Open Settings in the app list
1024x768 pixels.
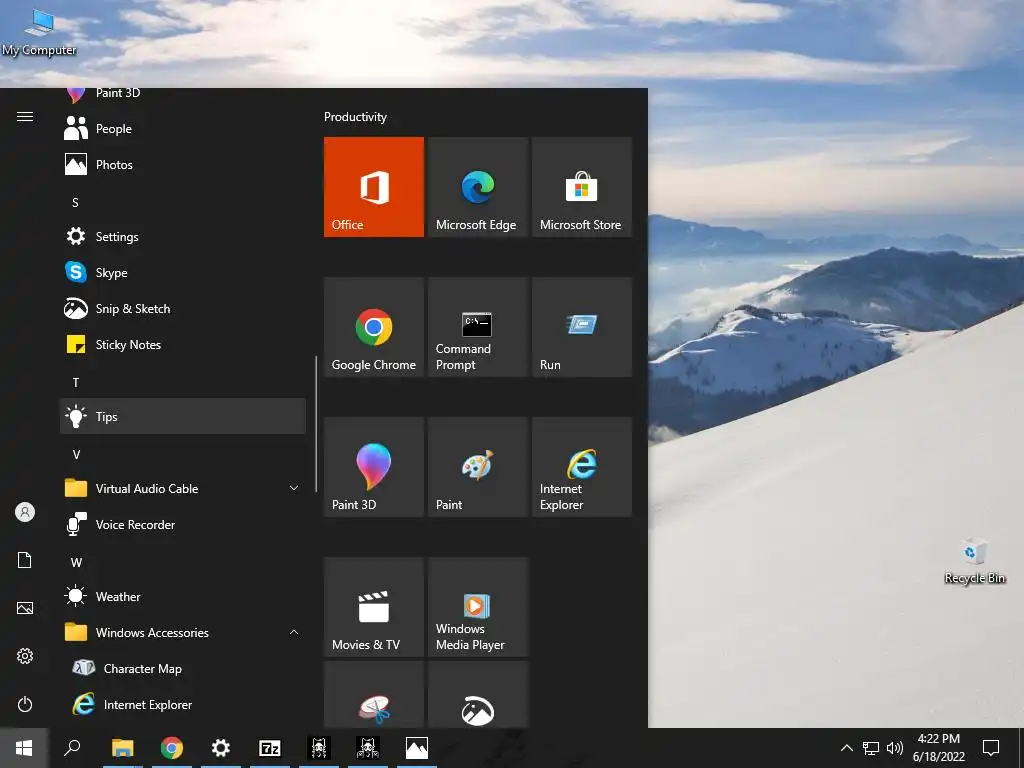[183, 236]
